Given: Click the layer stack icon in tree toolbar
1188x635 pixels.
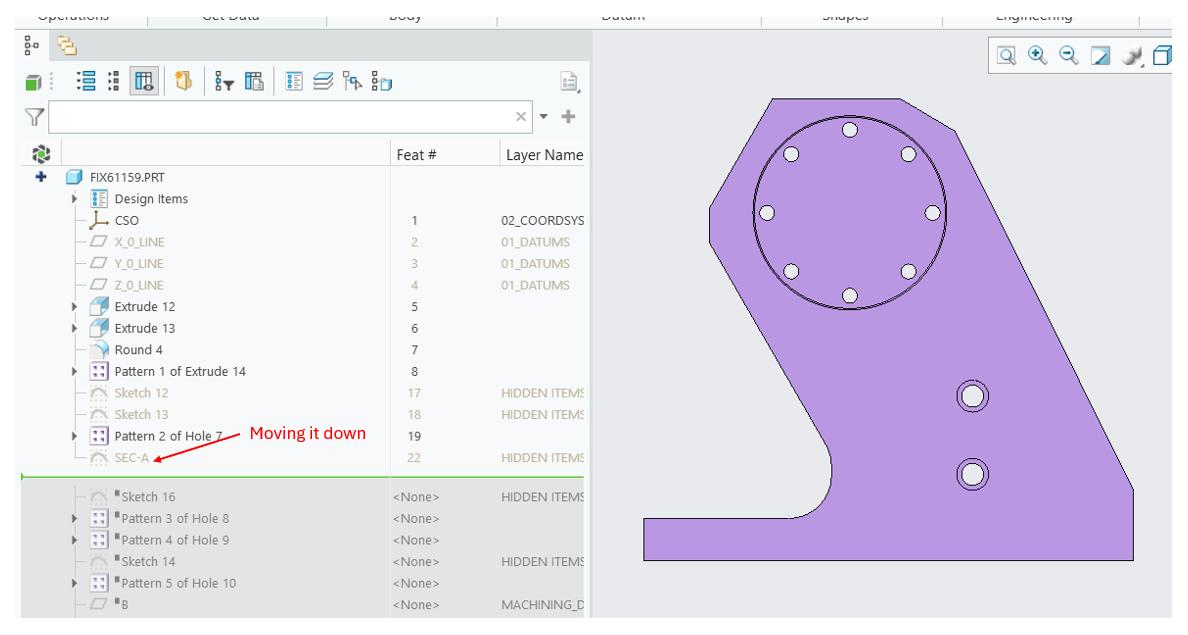Looking at the screenshot, I should [322, 80].
